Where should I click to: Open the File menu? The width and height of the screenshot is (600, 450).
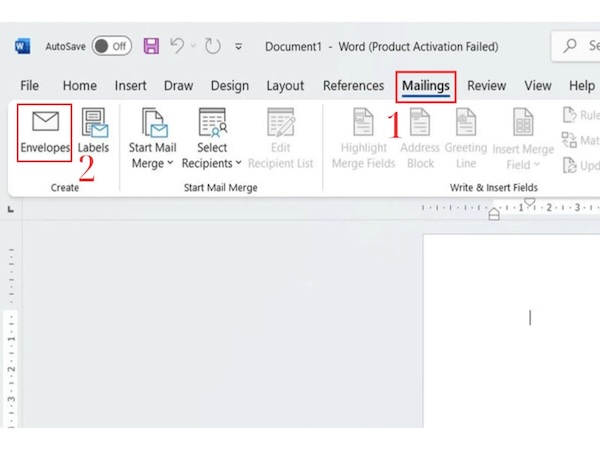pyautogui.click(x=30, y=86)
